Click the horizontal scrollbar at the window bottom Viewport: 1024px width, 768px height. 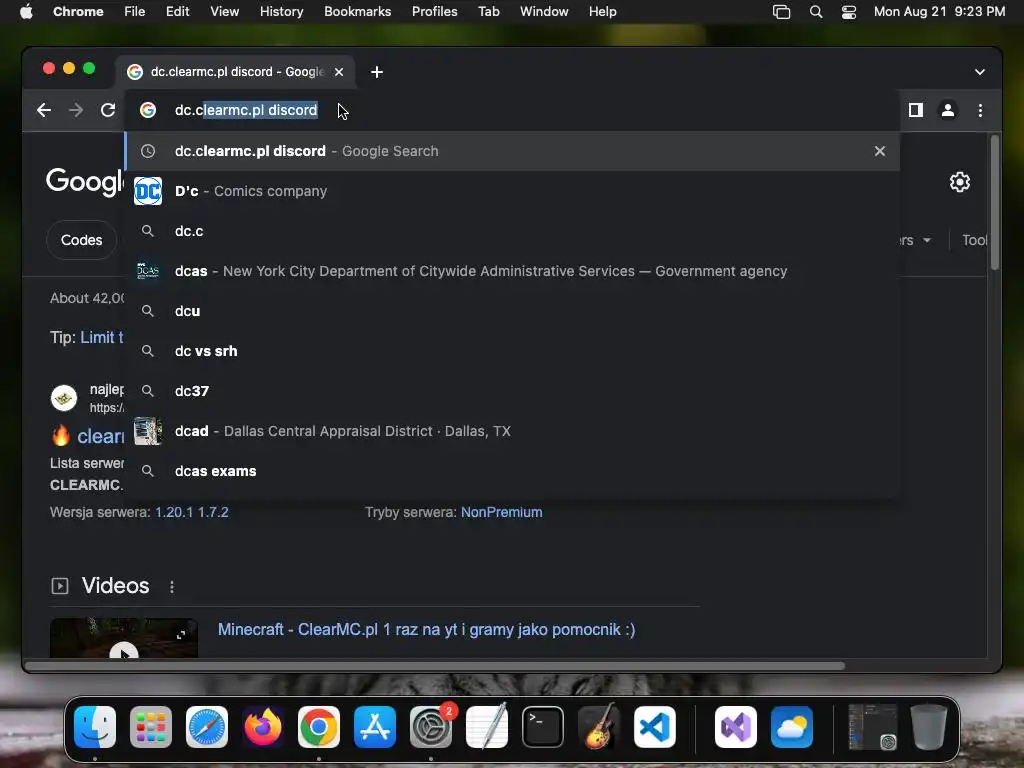tap(435, 666)
